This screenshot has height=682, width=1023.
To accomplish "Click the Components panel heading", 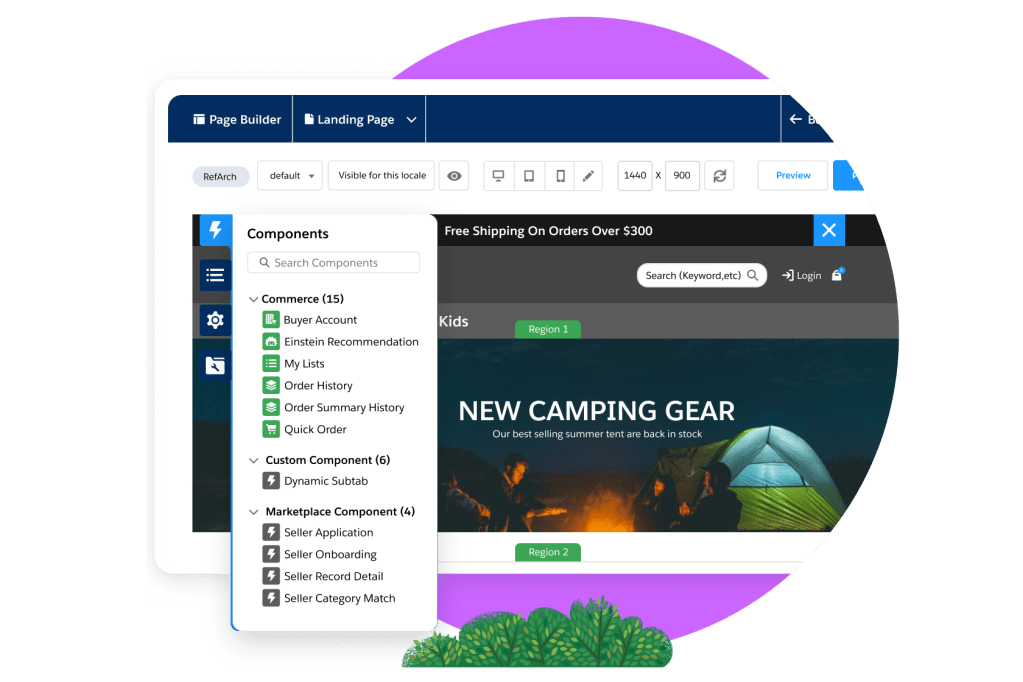I will coord(288,234).
